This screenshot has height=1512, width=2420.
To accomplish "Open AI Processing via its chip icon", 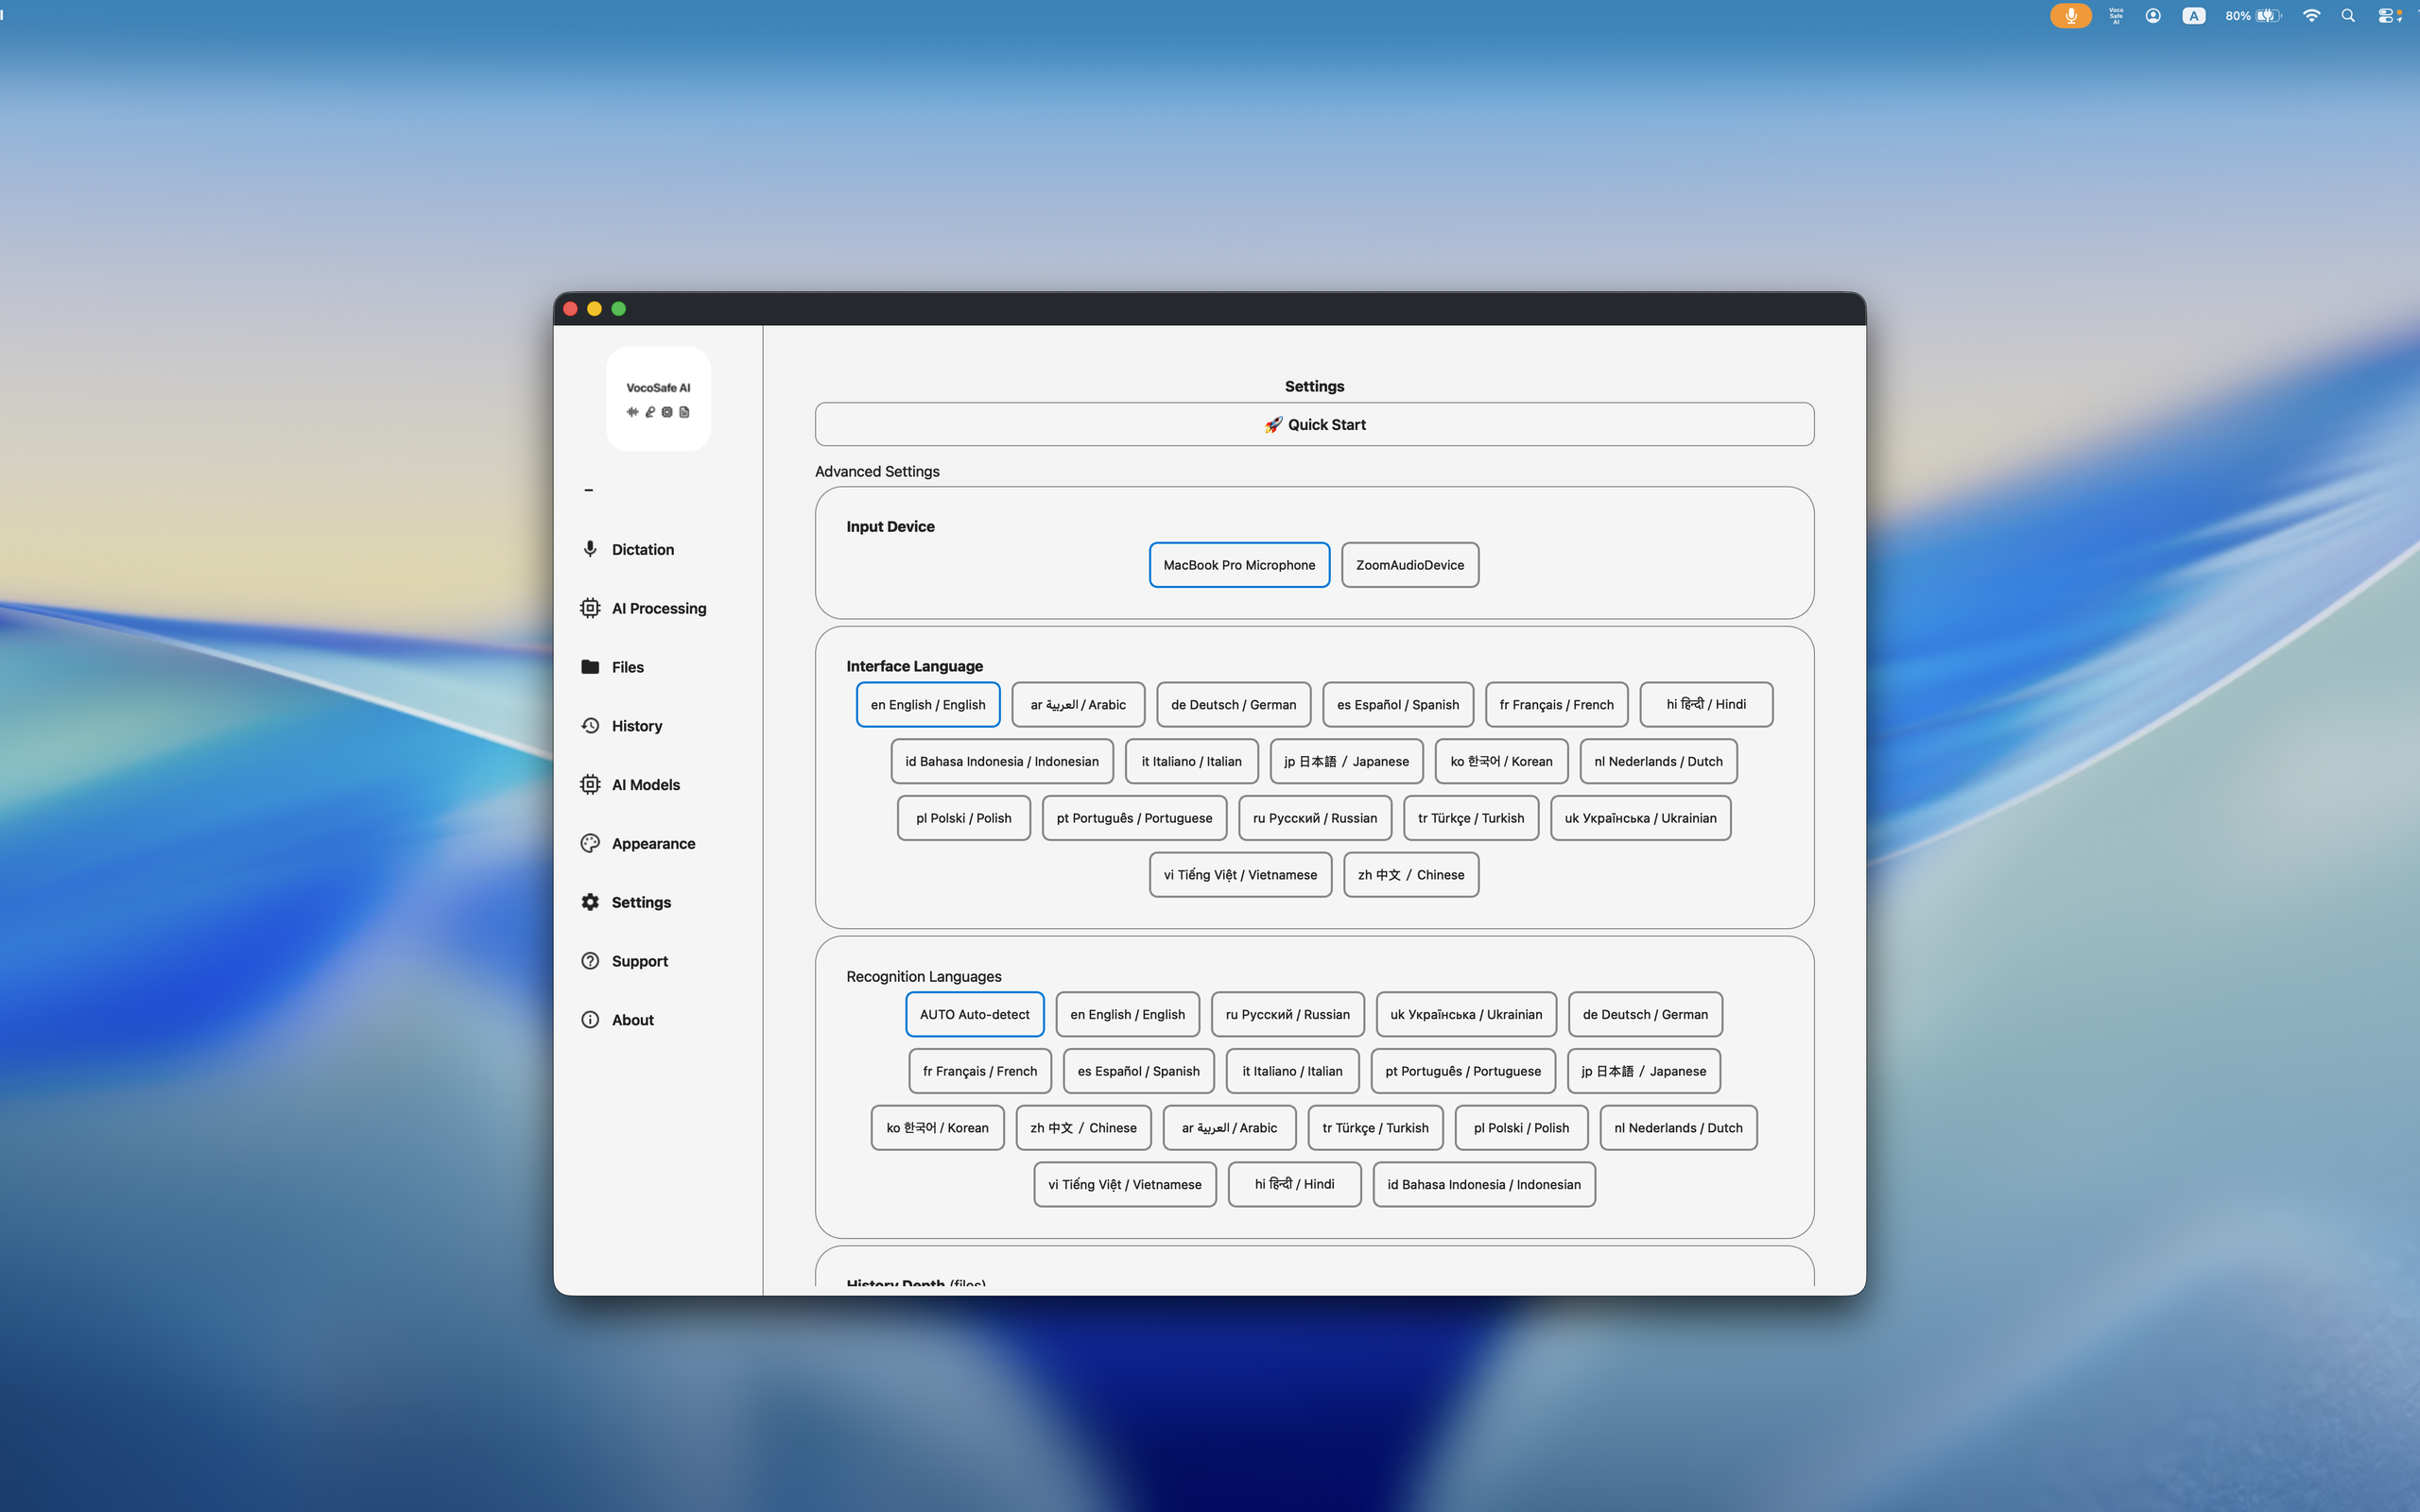I will tap(590, 608).
